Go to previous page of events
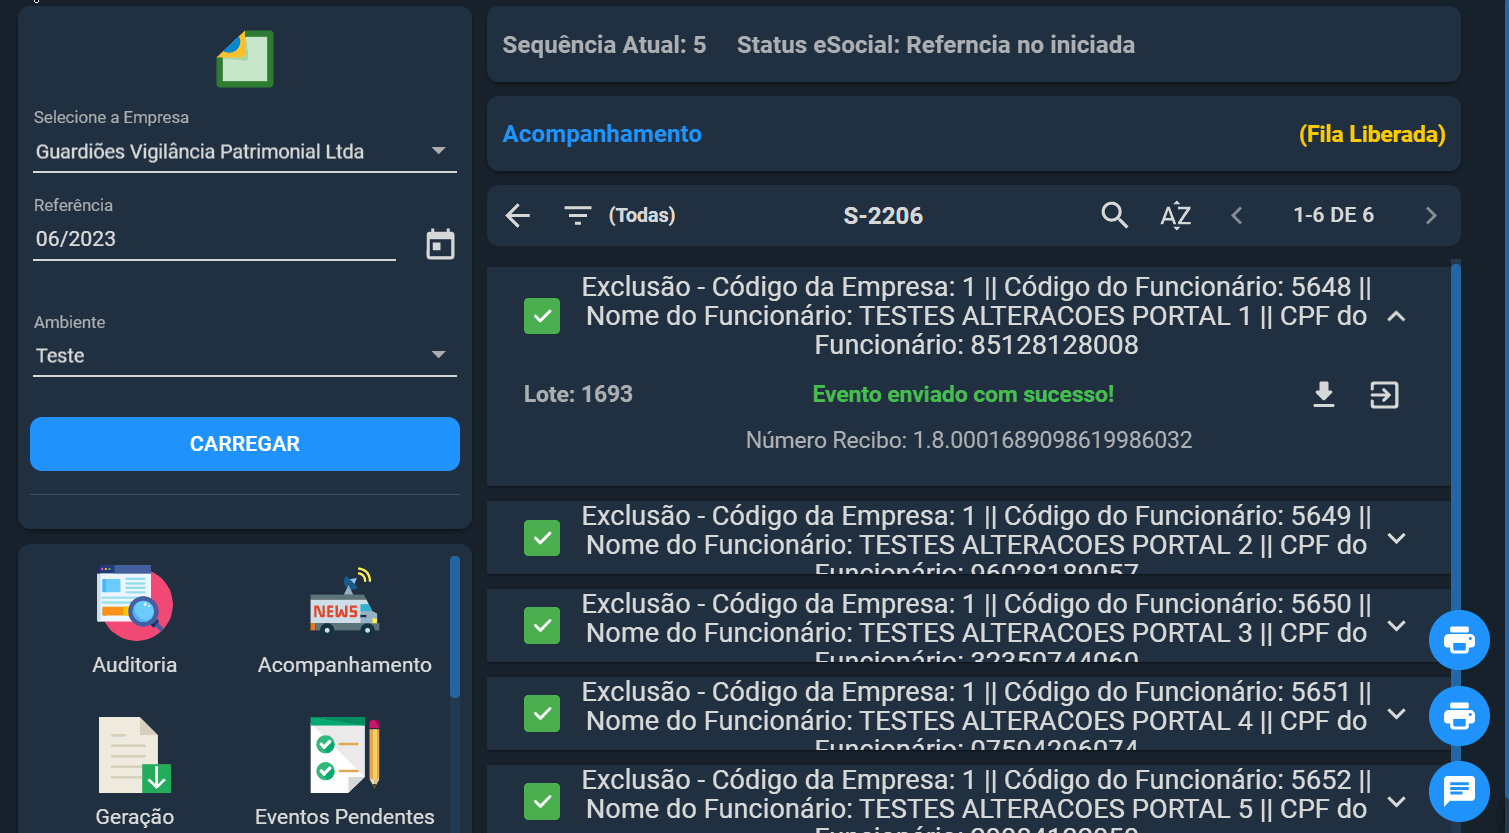Screen dimensions: 1509x833 1237,215
